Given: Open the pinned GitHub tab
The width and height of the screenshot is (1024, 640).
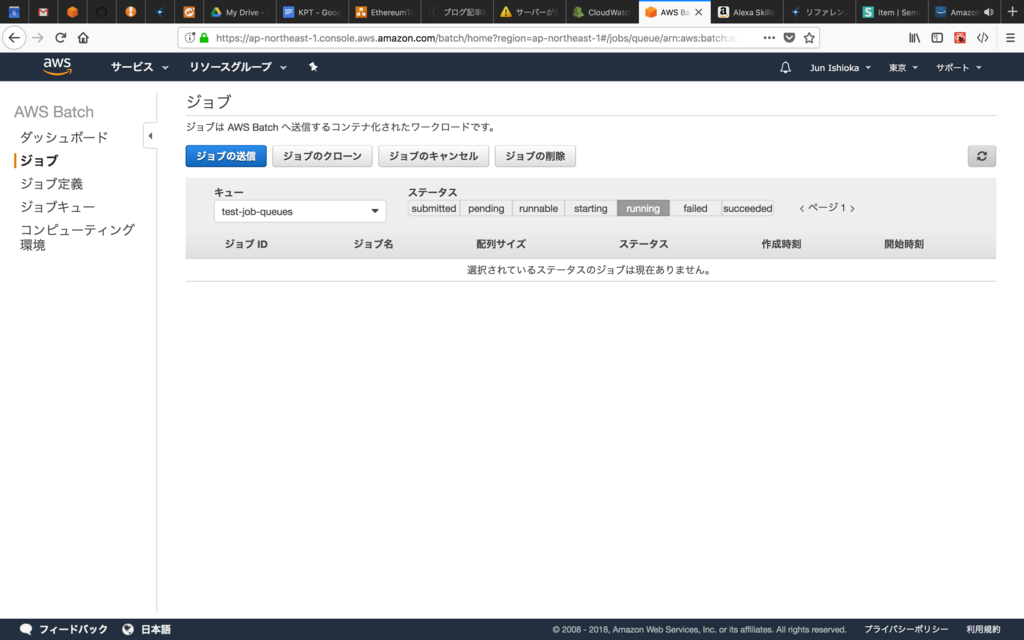Looking at the screenshot, I should click(x=101, y=12).
